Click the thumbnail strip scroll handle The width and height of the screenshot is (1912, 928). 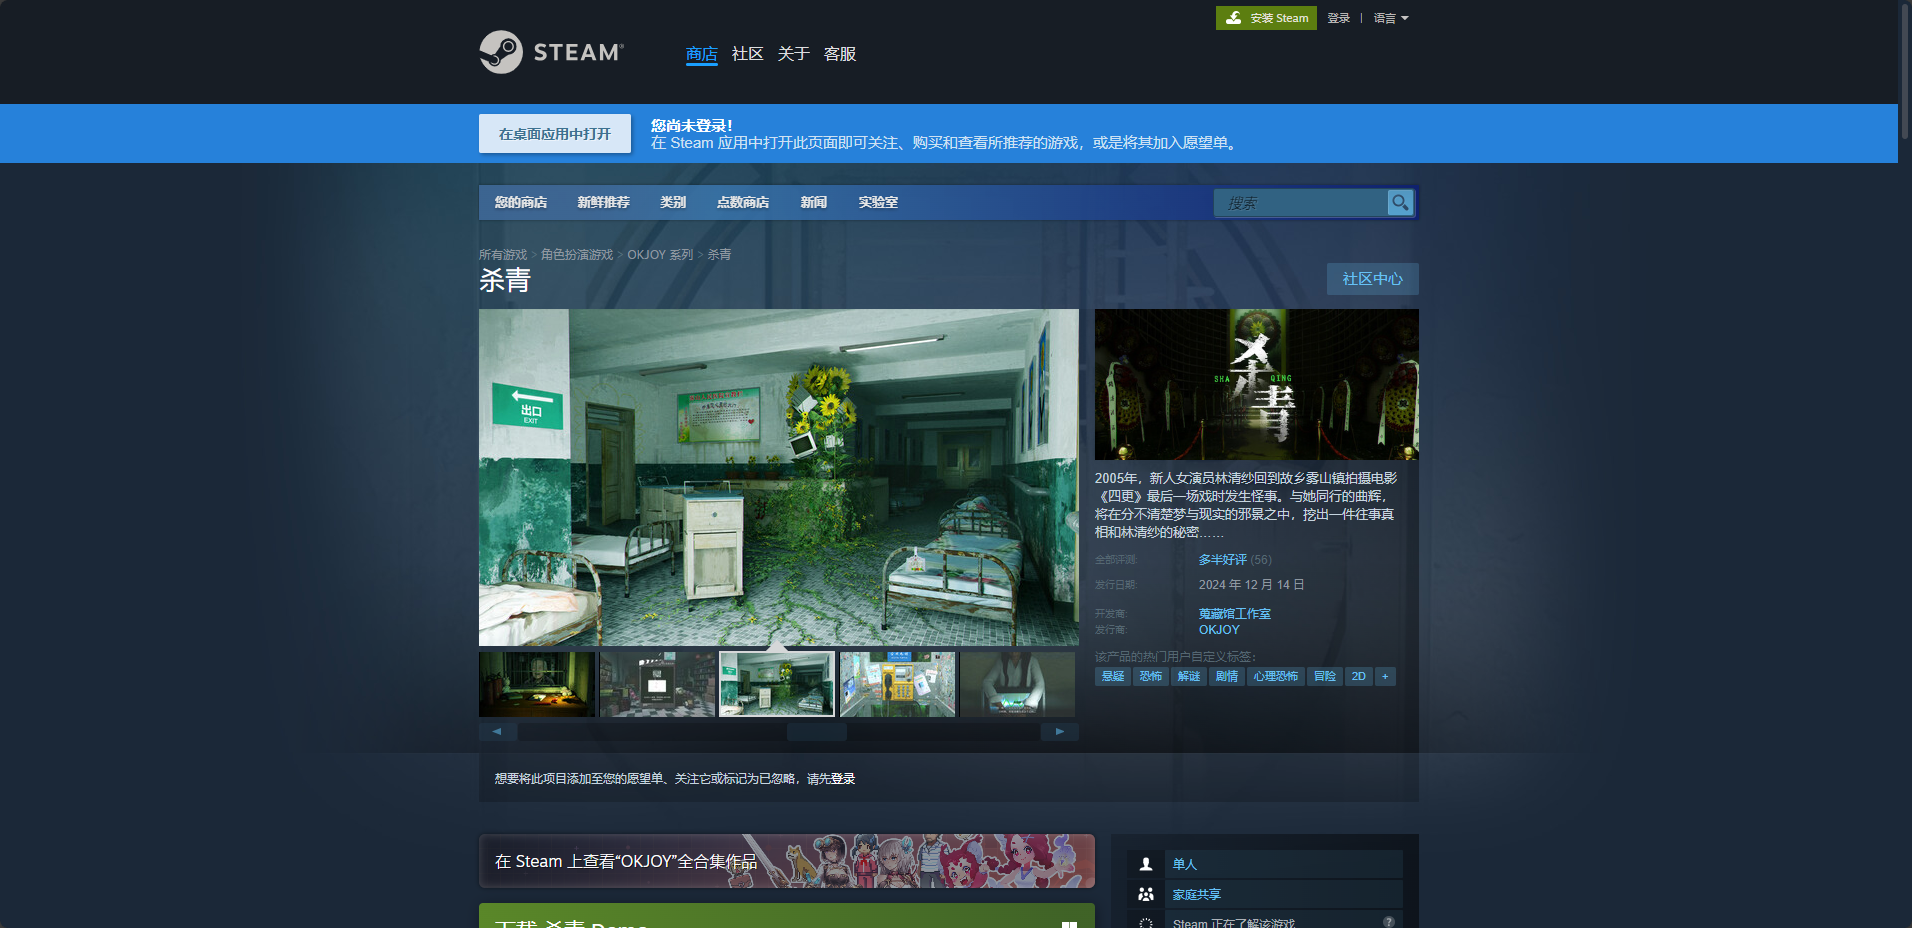click(817, 731)
